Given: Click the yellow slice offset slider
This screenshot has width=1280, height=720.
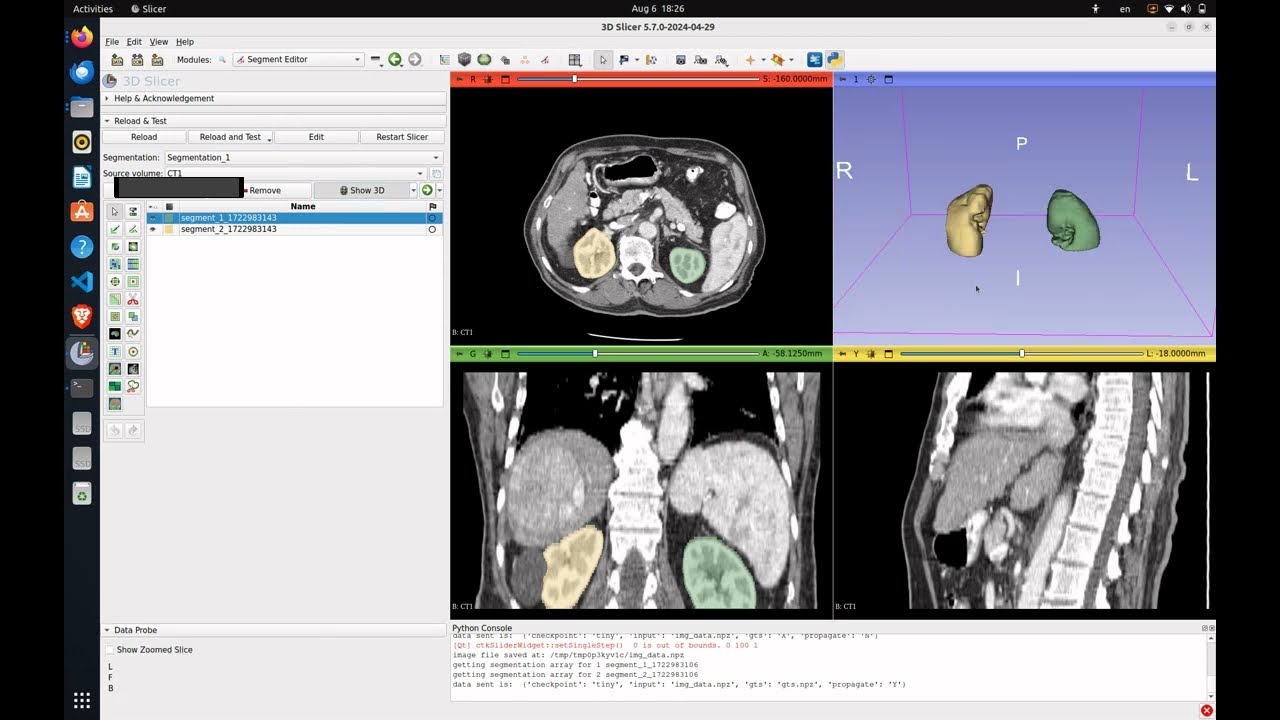Looking at the screenshot, I should 1021,354.
